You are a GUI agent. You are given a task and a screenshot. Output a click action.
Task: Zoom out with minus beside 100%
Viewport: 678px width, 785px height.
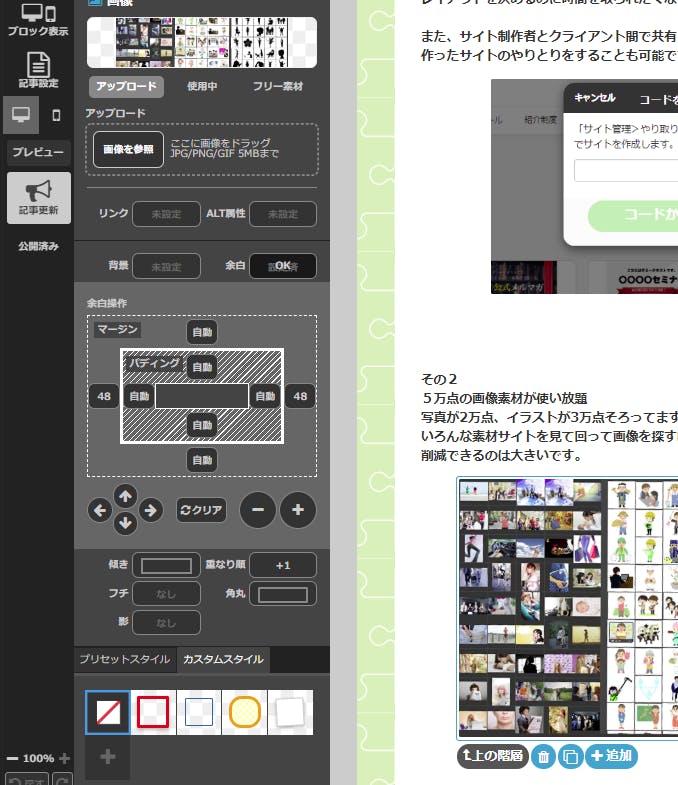[13, 758]
